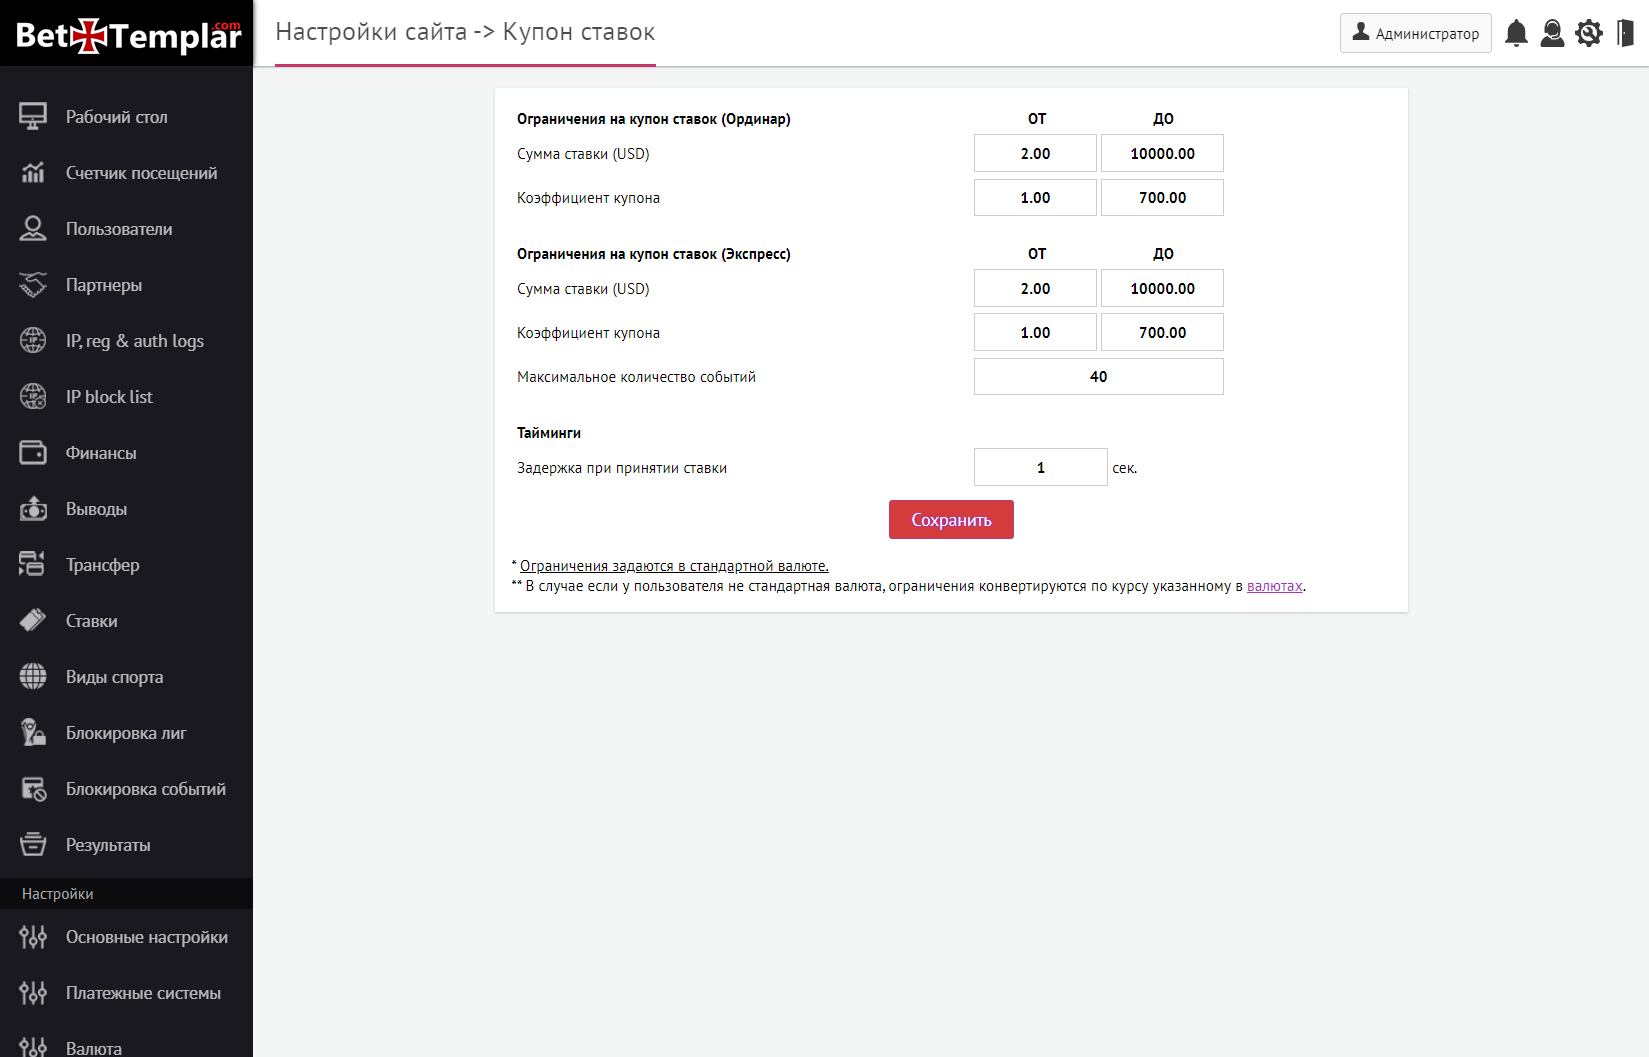Open the support agent headset icon
Viewport: 1649px width, 1057px height.
(1552, 33)
